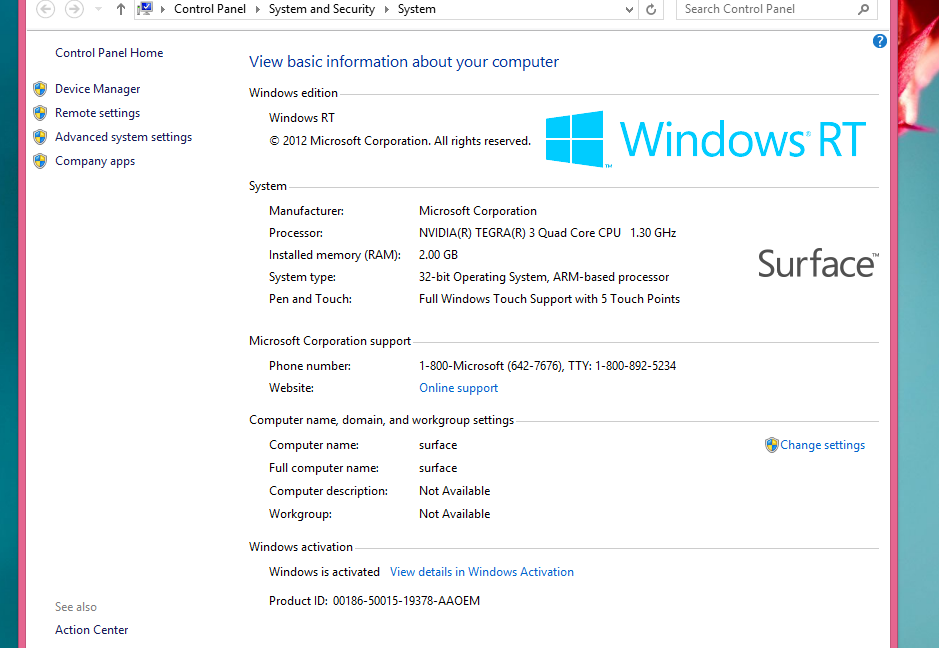Image resolution: width=939 pixels, height=648 pixels.
Task: Open Control Panel Home
Action: [x=109, y=53]
